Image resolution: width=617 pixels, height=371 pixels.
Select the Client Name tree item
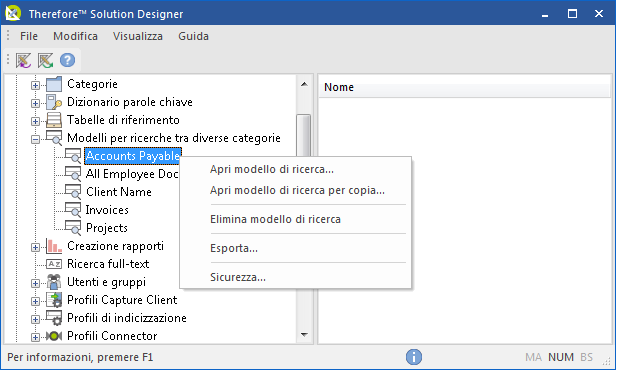coord(118,192)
